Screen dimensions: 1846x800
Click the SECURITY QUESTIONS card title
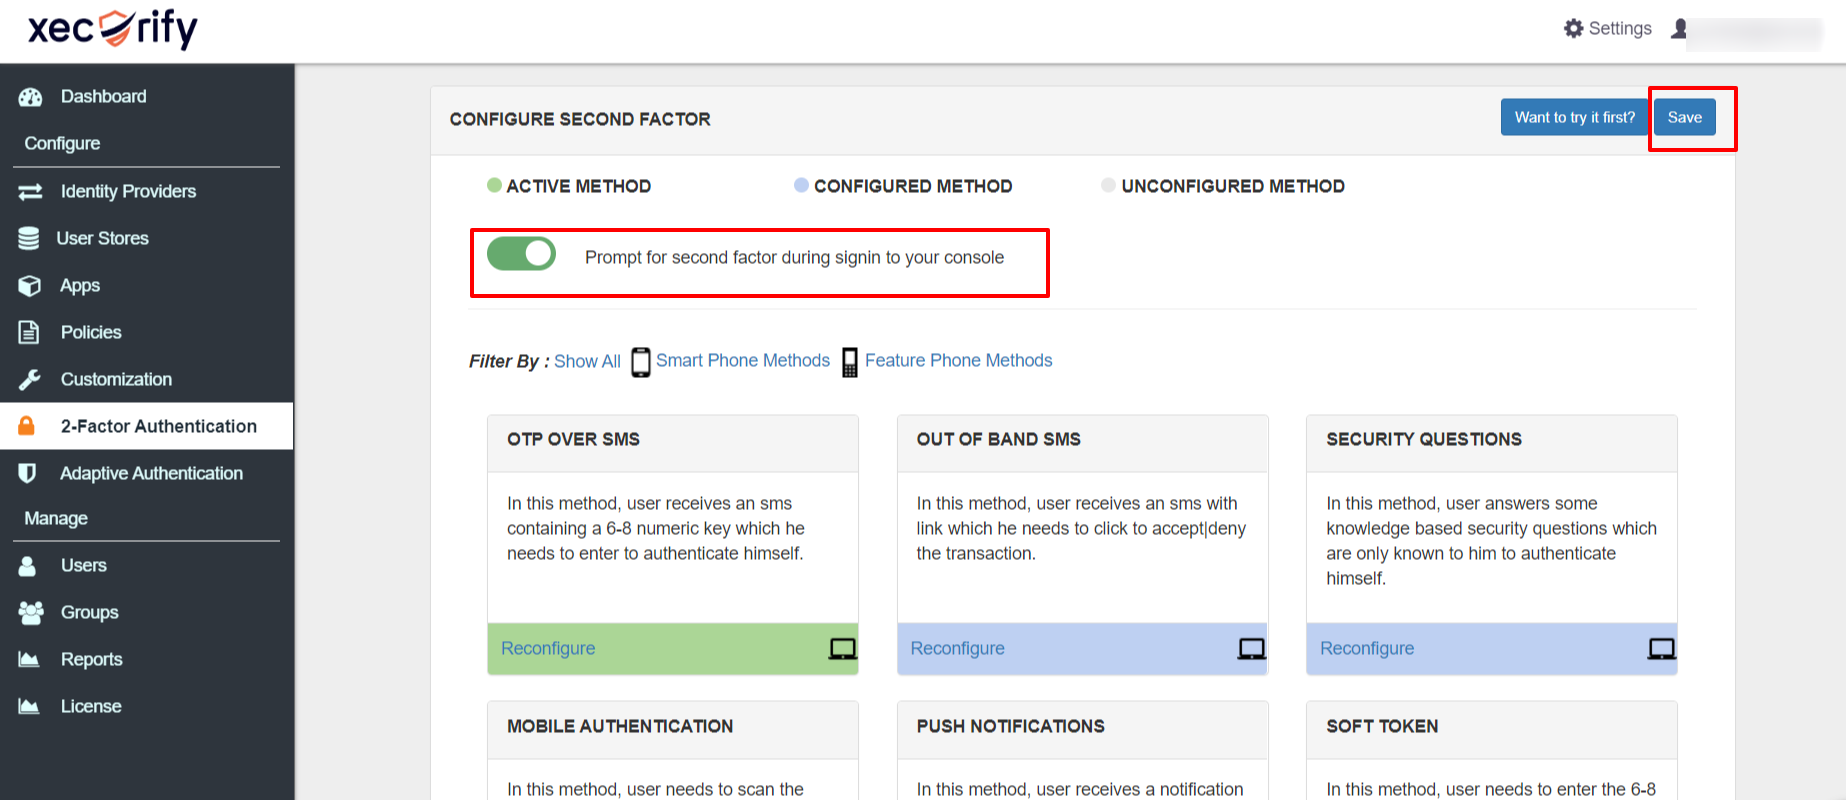point(1424,439)
